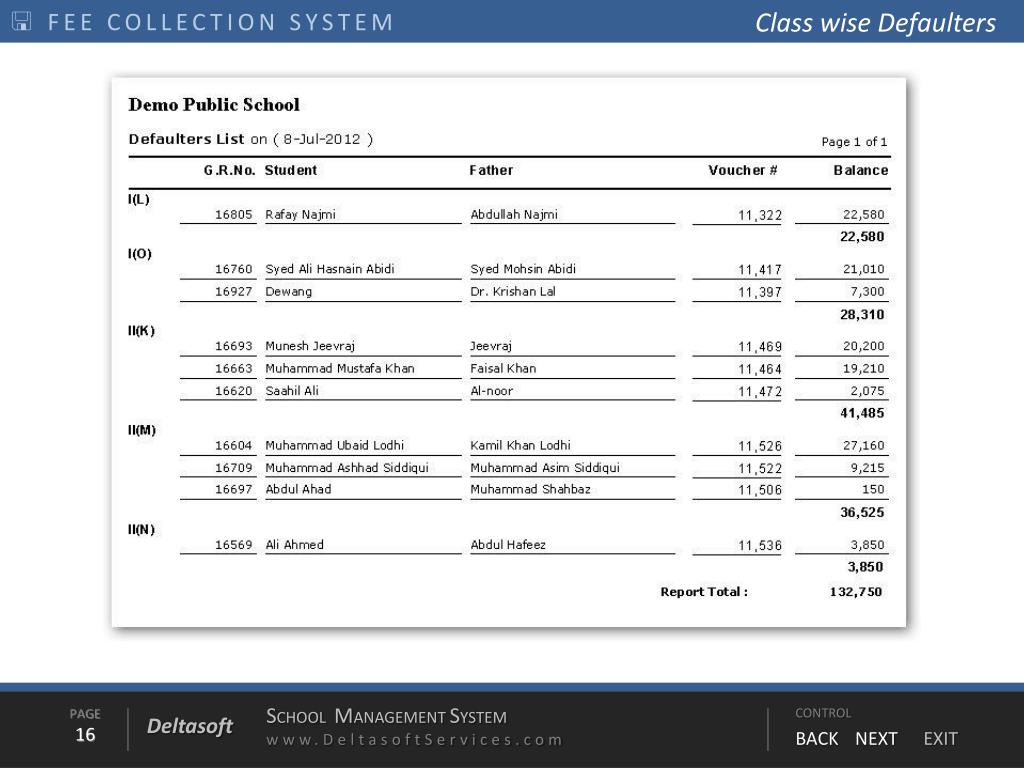Click the II(M) class group label

142,430
